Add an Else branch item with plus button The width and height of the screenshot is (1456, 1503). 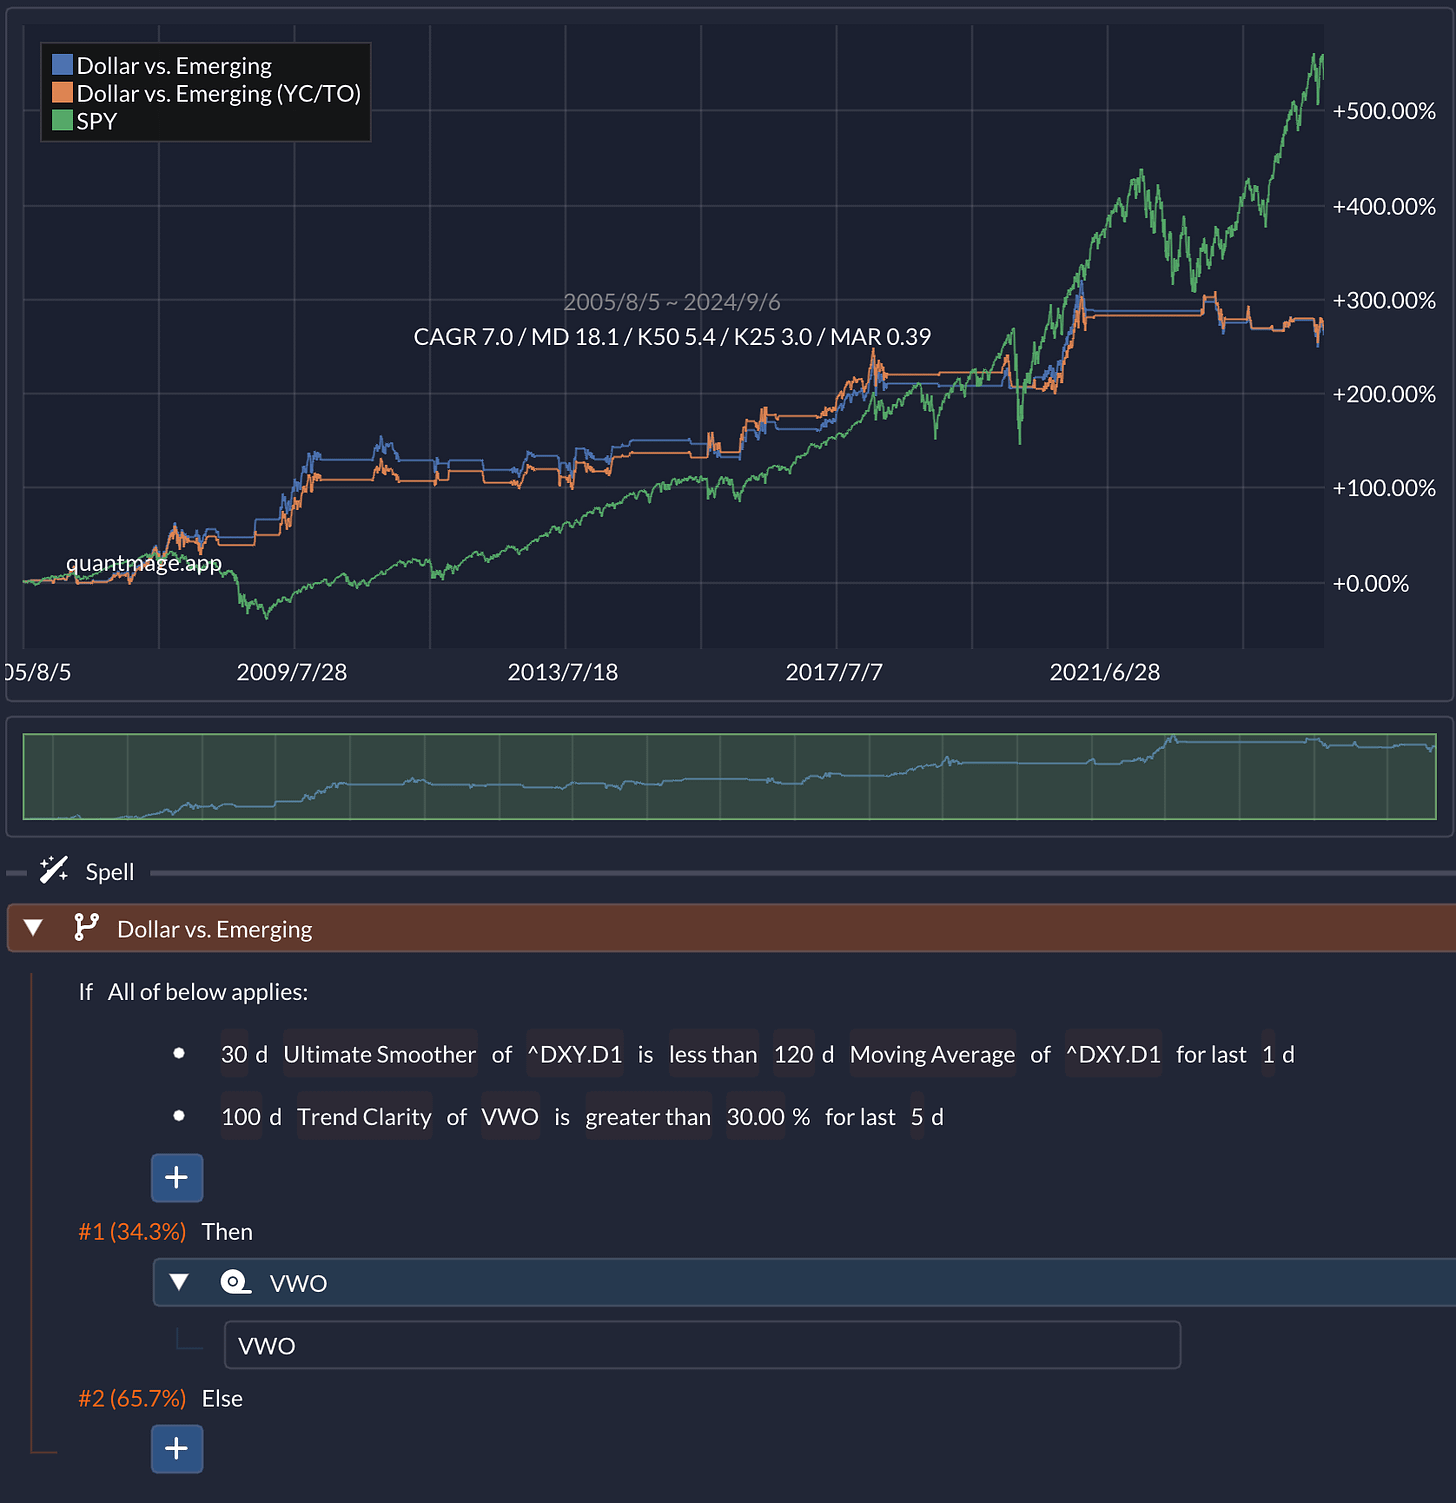177,1448
